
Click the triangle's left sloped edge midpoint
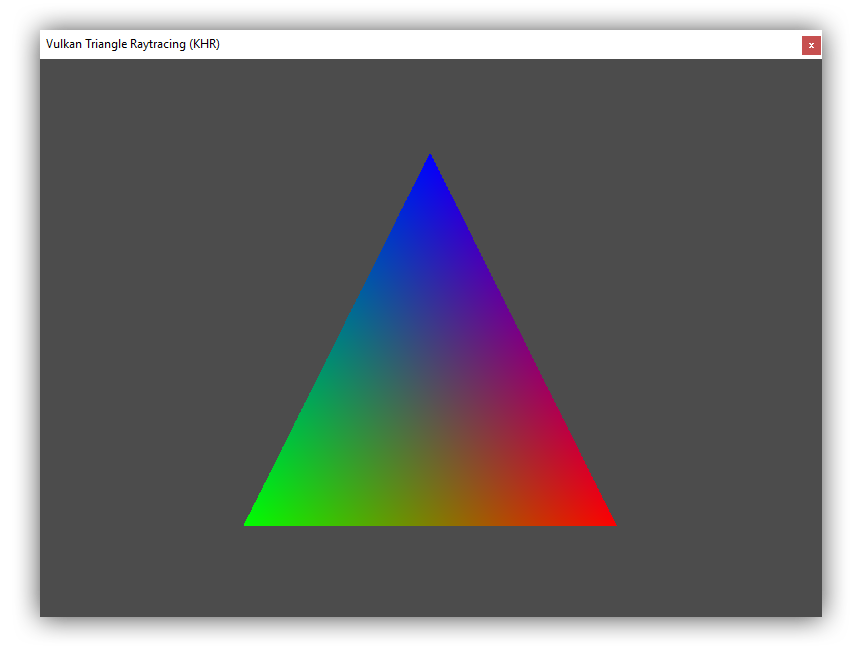[x=337, y=340]
